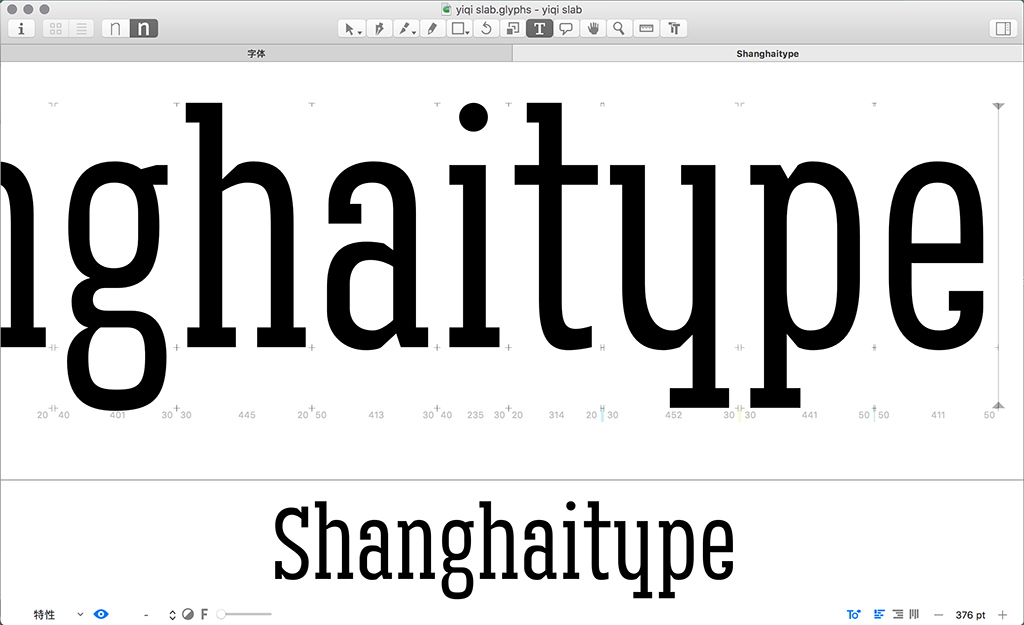Select the Zoom magnifier tool
The height and width of the screenshot is (625, 1024).
[x=619, y=29]
